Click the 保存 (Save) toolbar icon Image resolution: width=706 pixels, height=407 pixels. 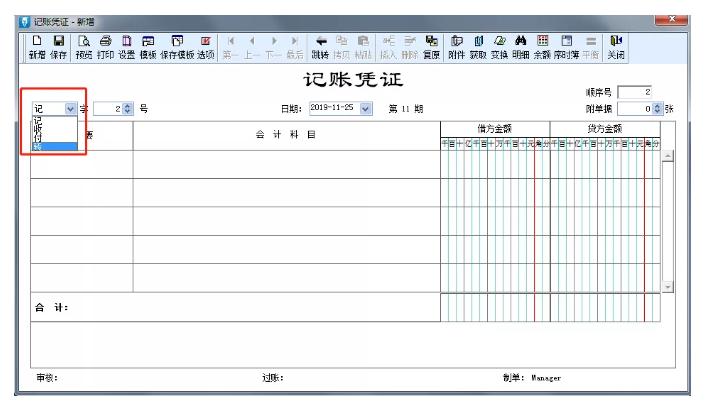click(59, 47)
